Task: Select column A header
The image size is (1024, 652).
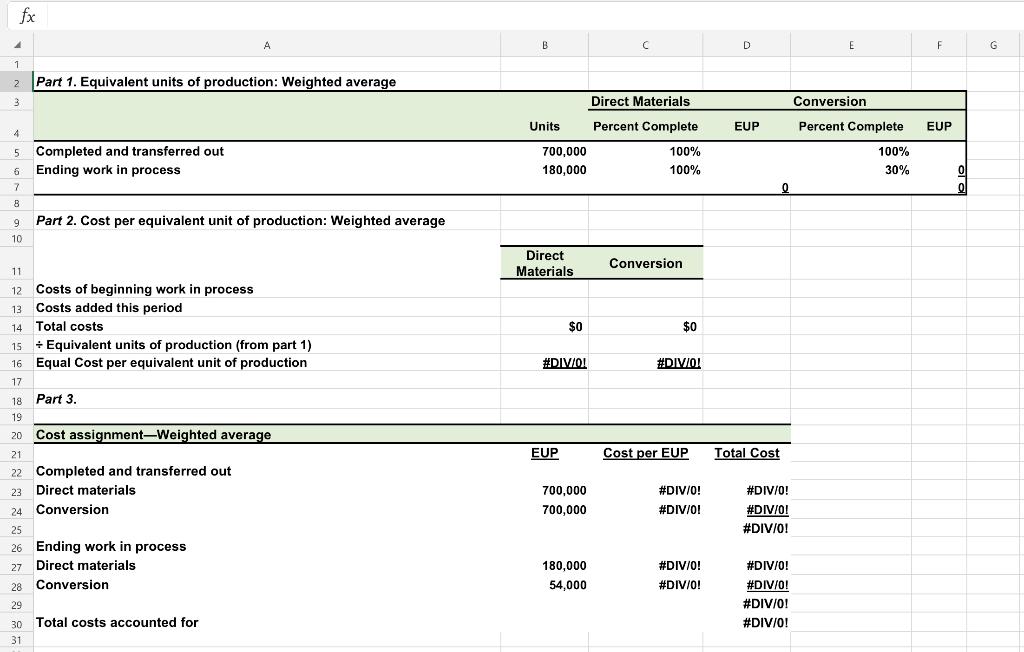Action: (266, 45)
